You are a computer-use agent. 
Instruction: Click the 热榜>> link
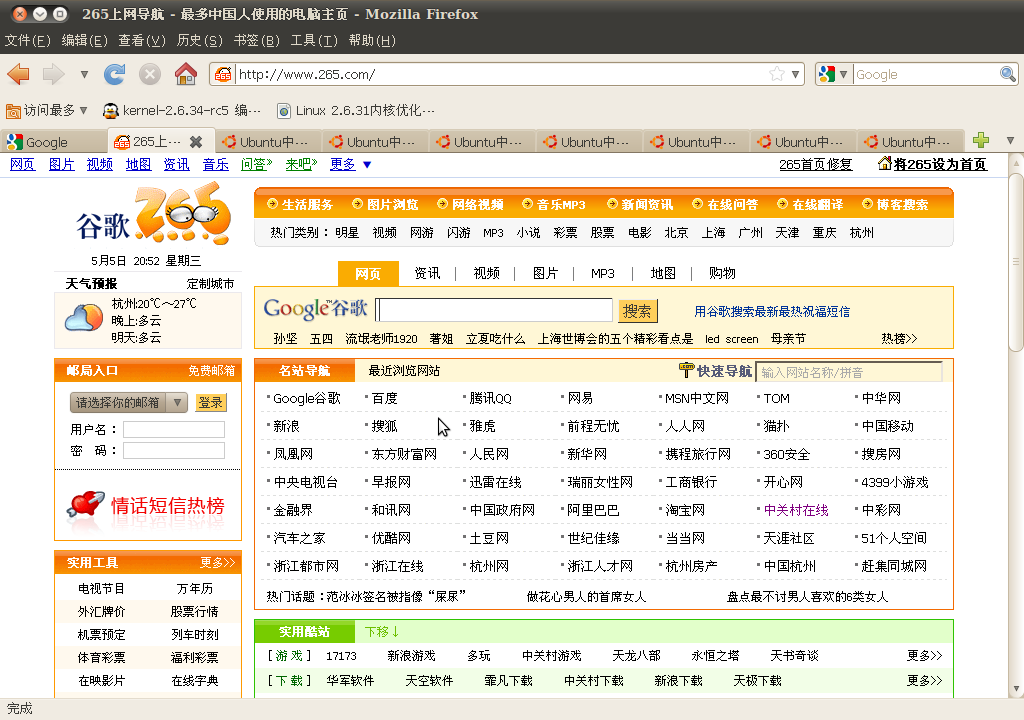click(x=899, y=338)
